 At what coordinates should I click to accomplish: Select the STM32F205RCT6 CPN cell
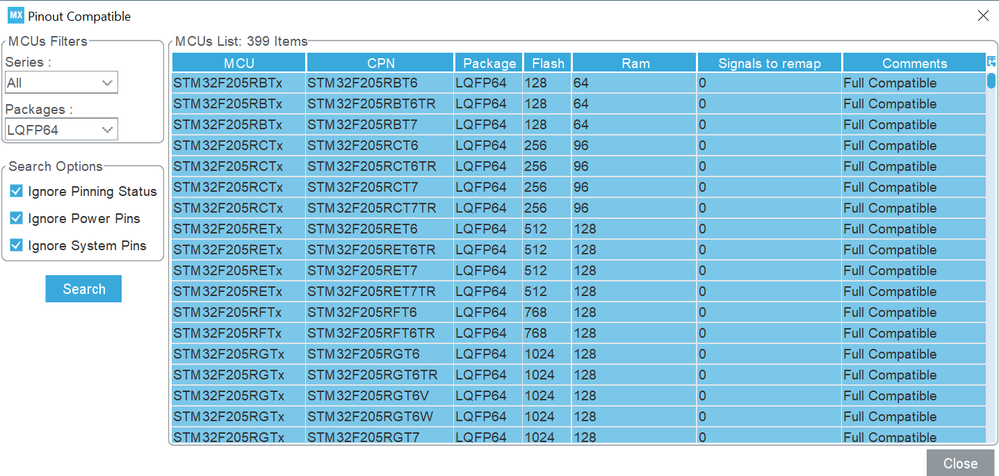point(380,146)
